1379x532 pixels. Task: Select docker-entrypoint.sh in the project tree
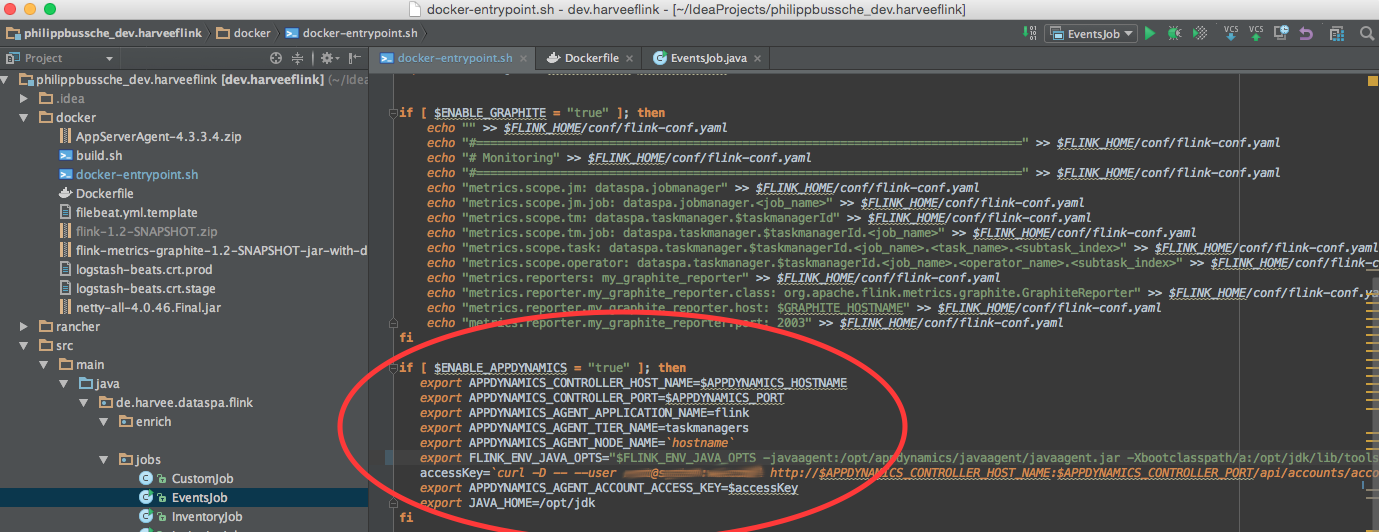128,174
